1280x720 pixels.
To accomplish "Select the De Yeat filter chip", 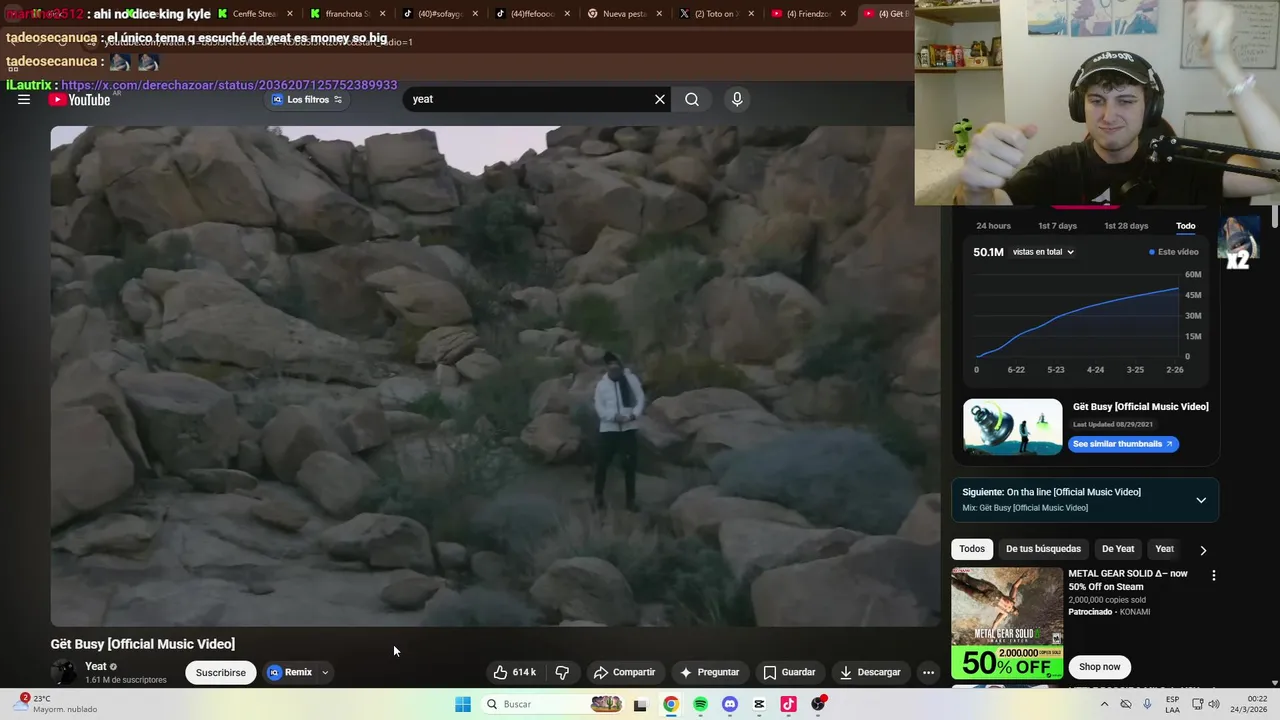I will point(1118,549).
